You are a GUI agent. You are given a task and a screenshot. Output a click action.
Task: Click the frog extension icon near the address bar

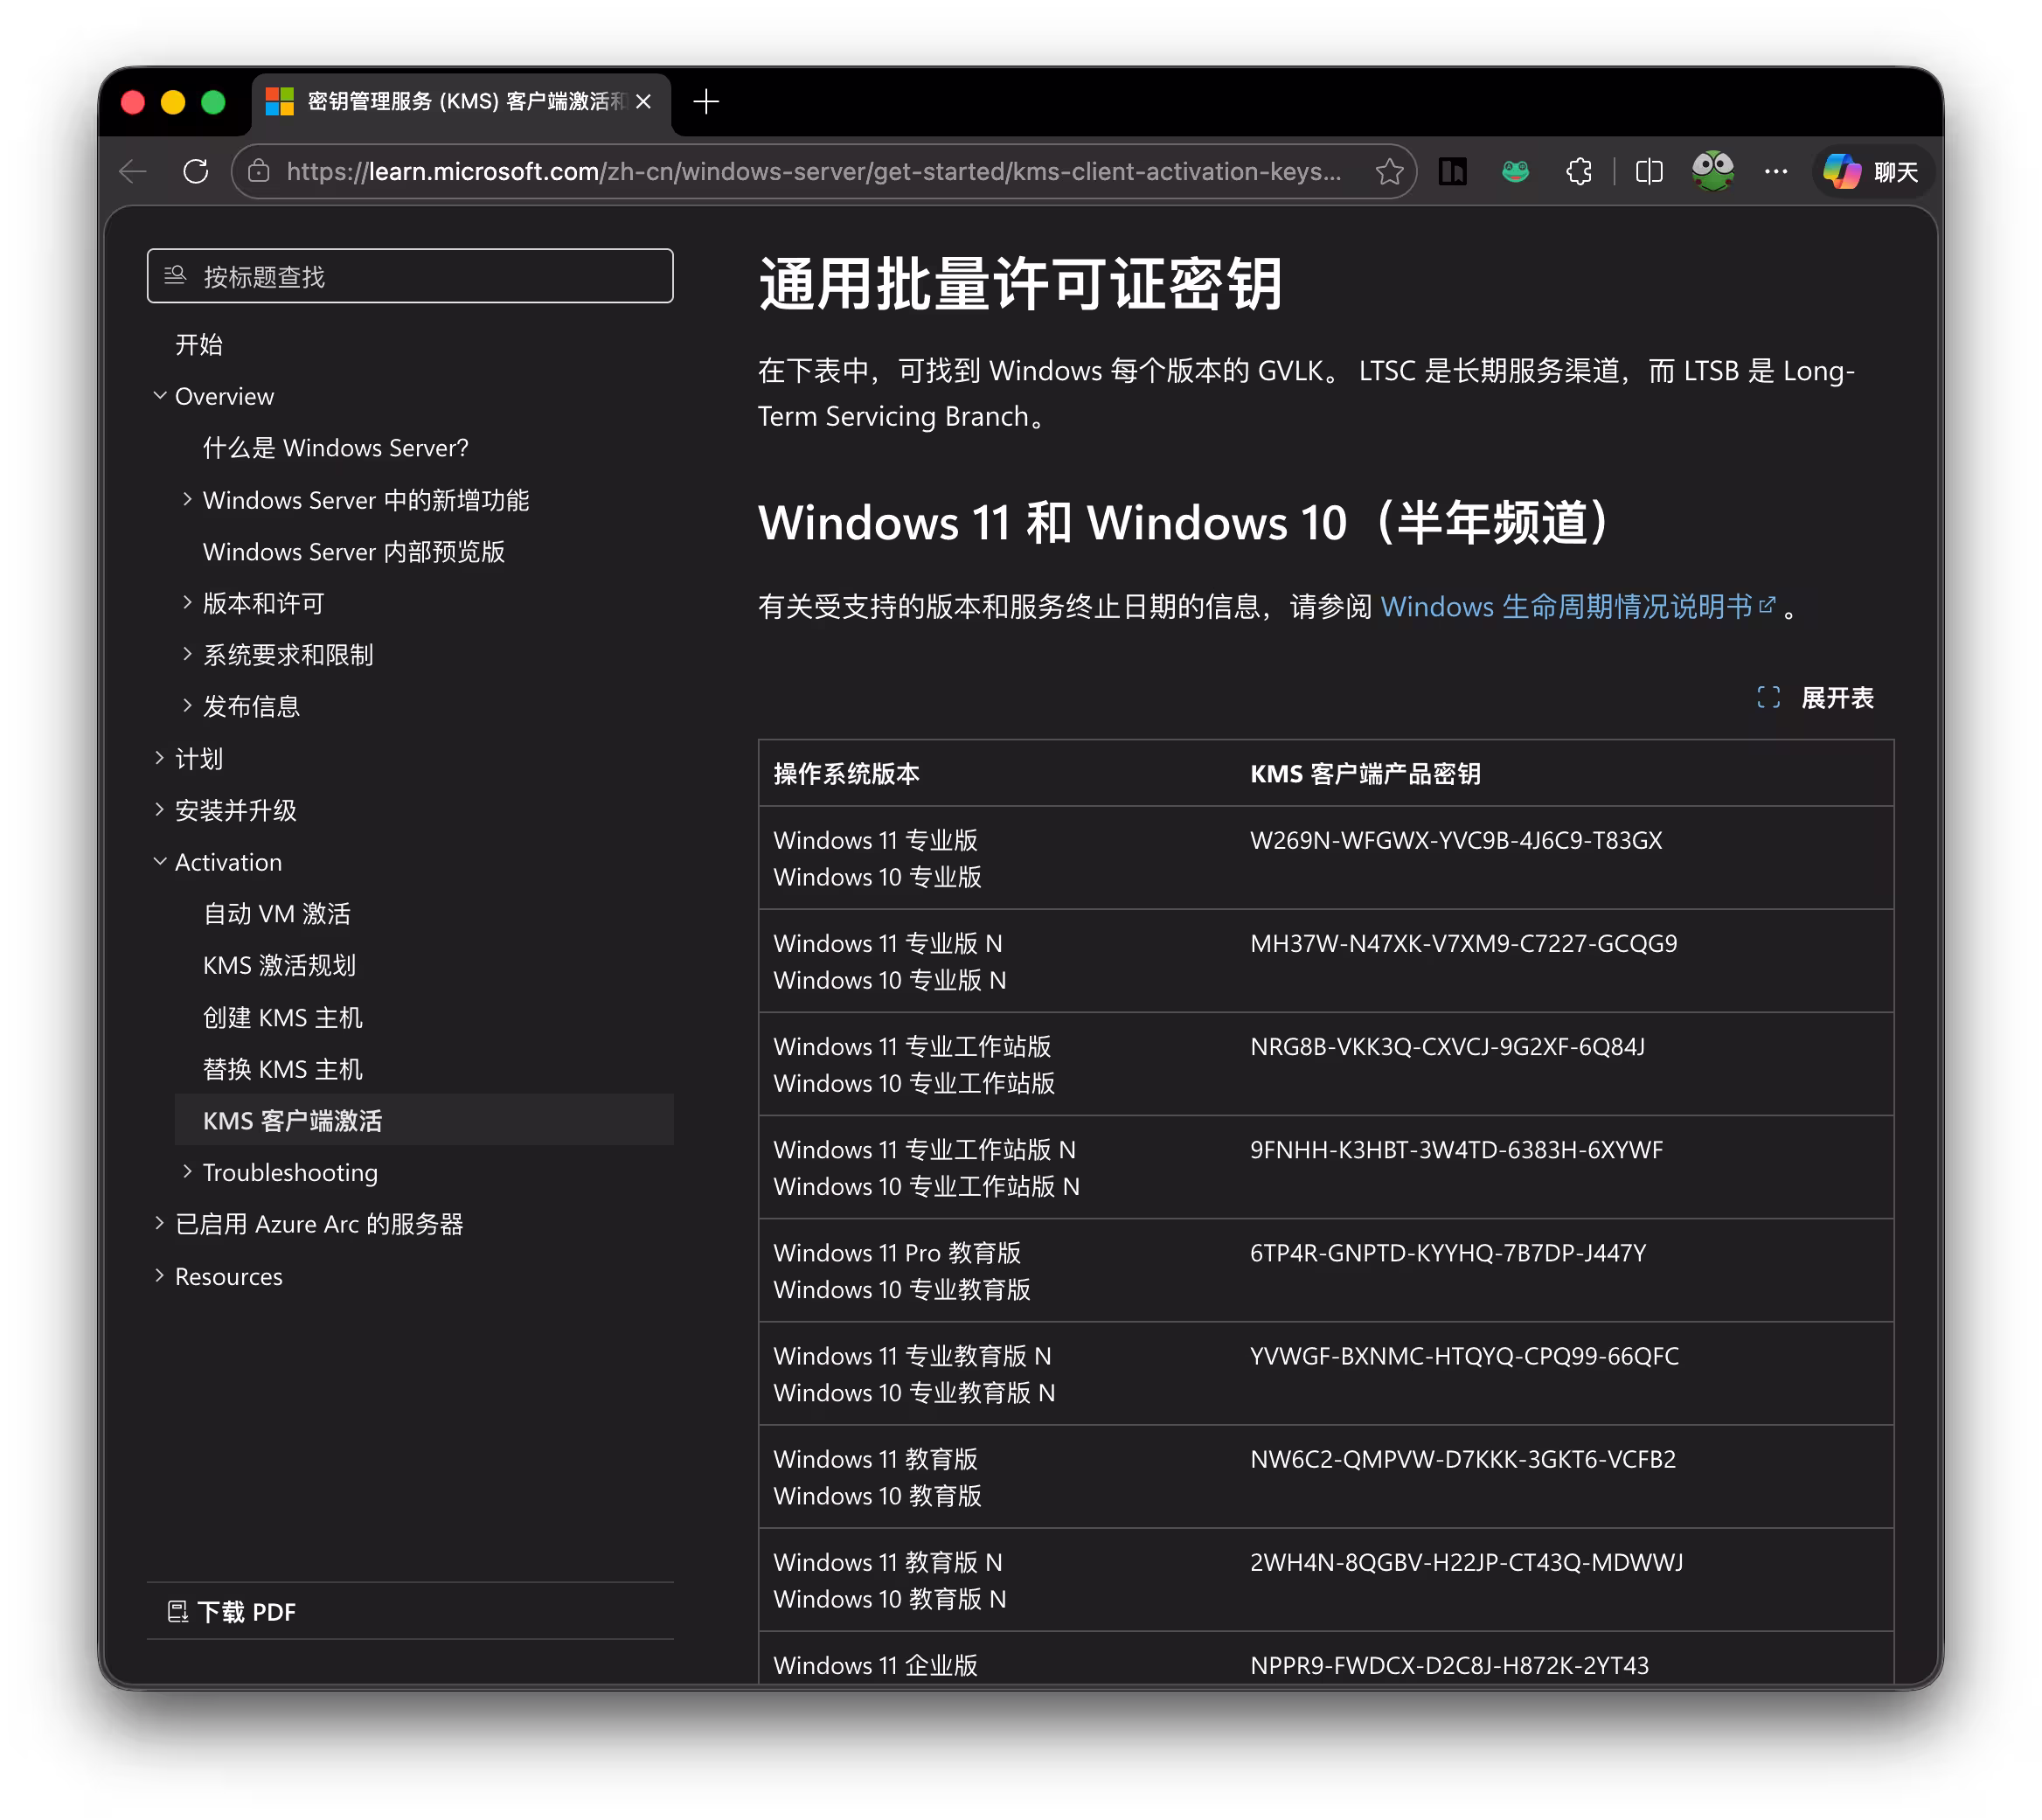(1515, 171)
